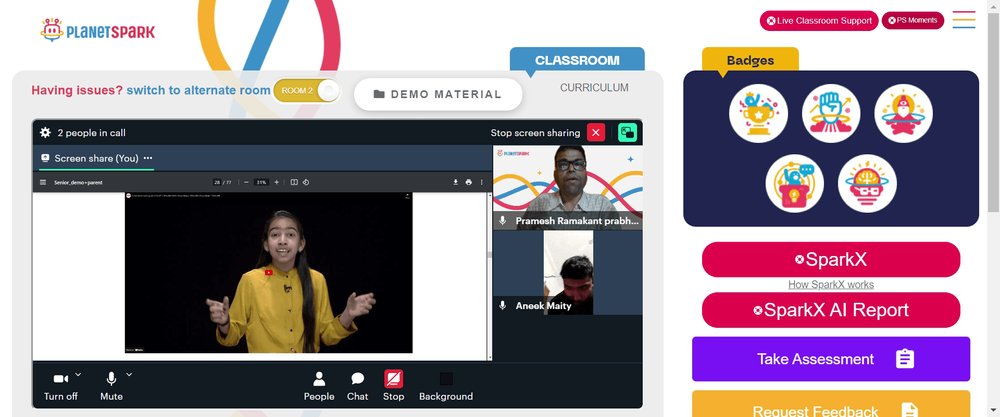This screenshot has width=1000, height=417.
Task: Click the PS Moments button
Action: pyautogui.click(x=913, y=20)
